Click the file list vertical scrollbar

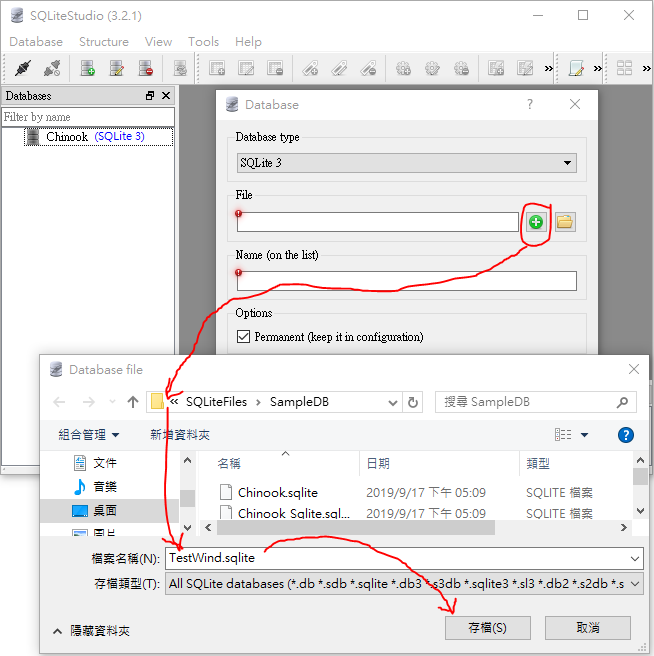point(640,477)
